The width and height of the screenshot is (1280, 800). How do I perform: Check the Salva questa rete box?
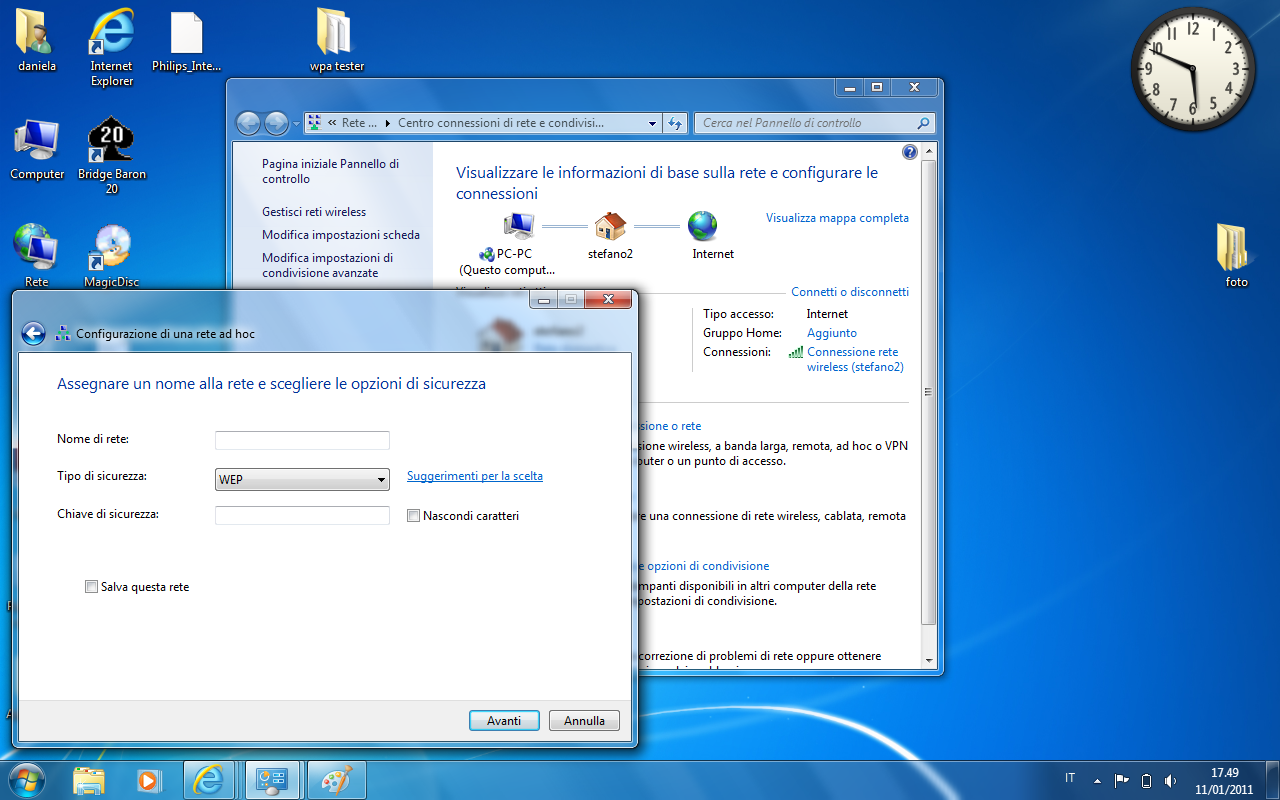click(92, 587)
